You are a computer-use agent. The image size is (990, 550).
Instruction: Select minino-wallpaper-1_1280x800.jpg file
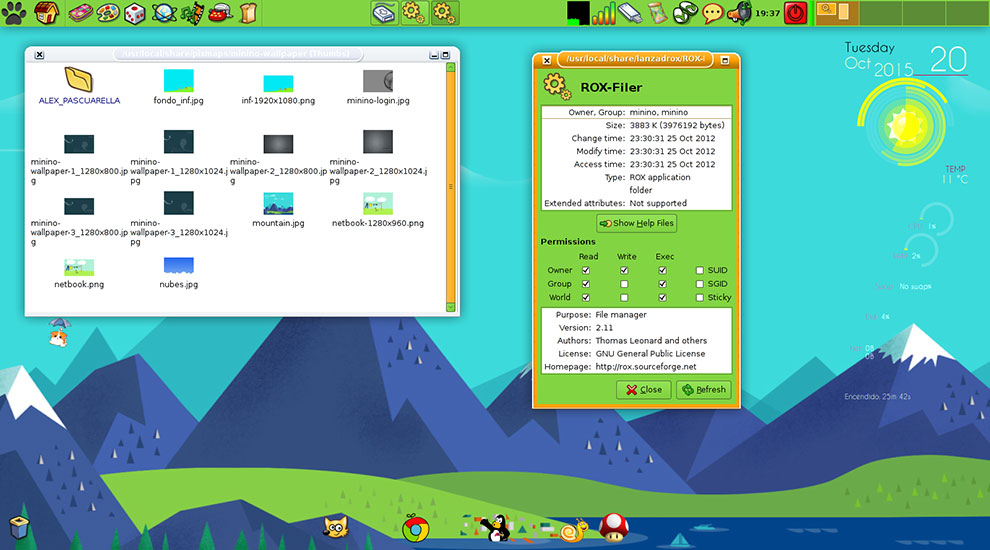pyautogui.click(x=79, y=159)
